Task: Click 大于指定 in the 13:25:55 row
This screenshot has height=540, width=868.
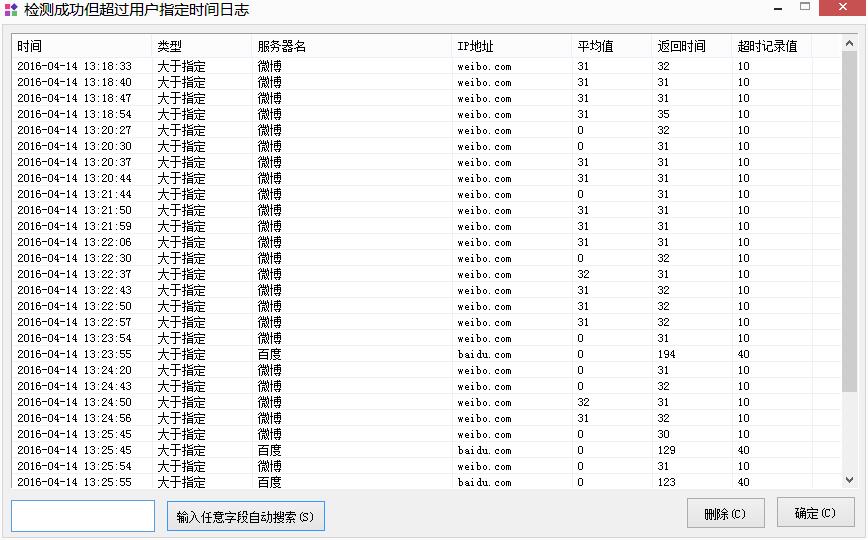Action: (x=182, y=482)
